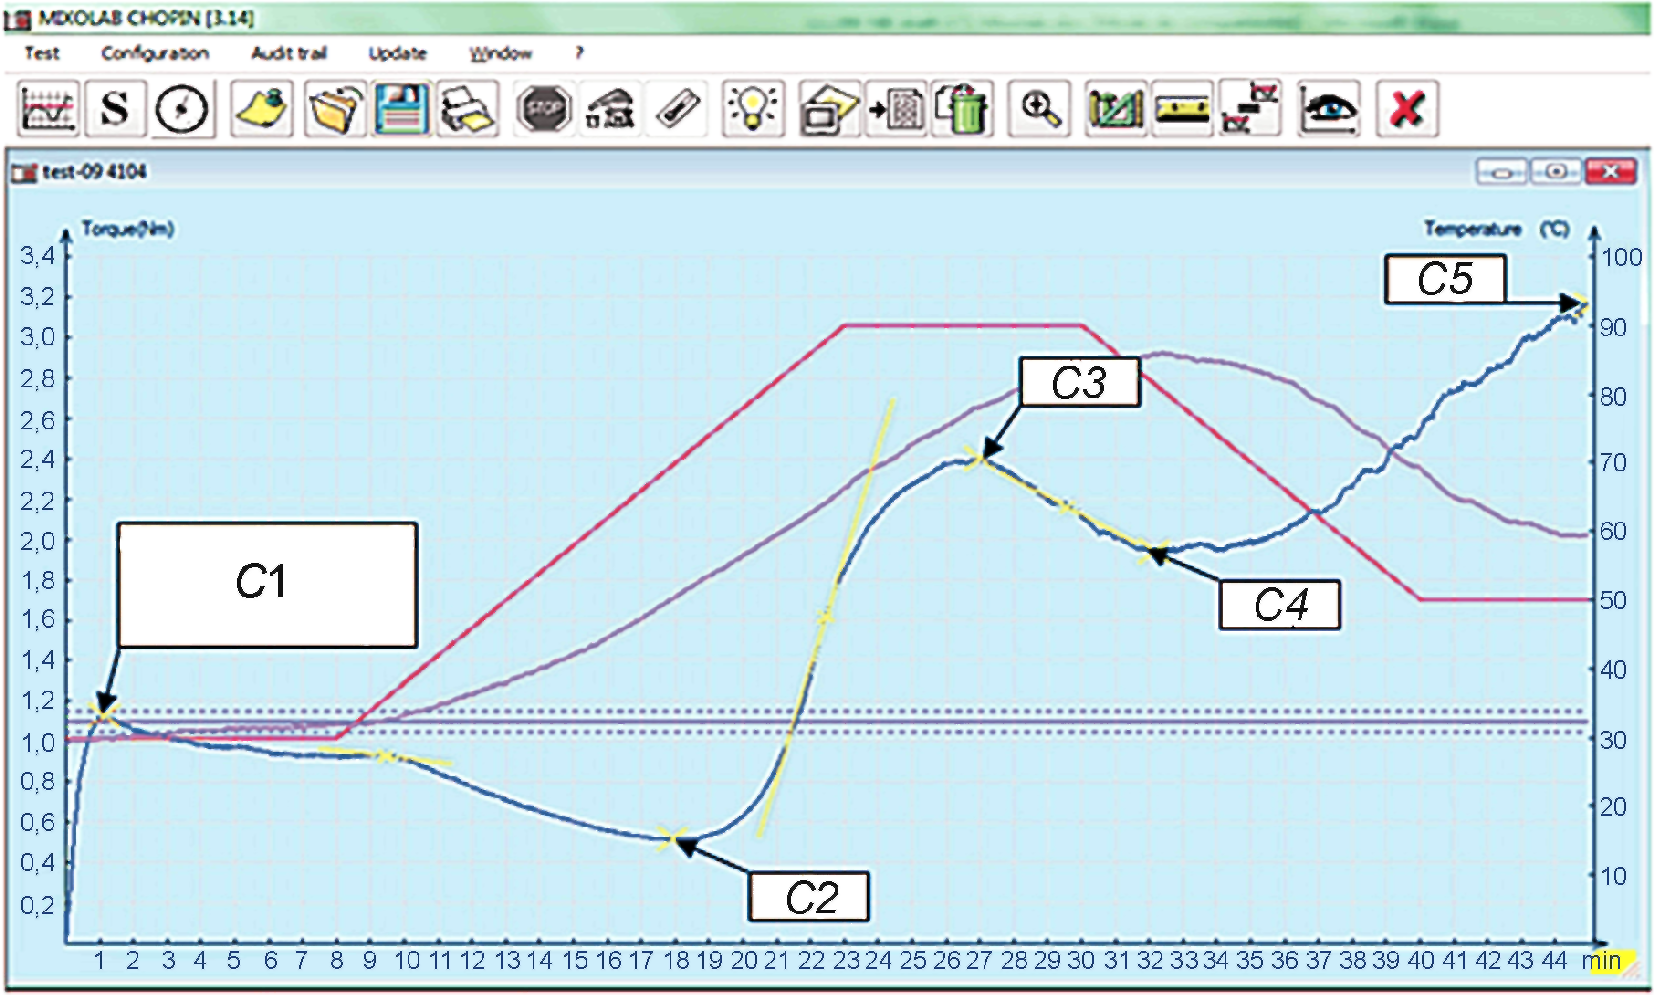Click the green trash bin icon
This screenshot has width=1654, height=995.
[x=962, y=109]
